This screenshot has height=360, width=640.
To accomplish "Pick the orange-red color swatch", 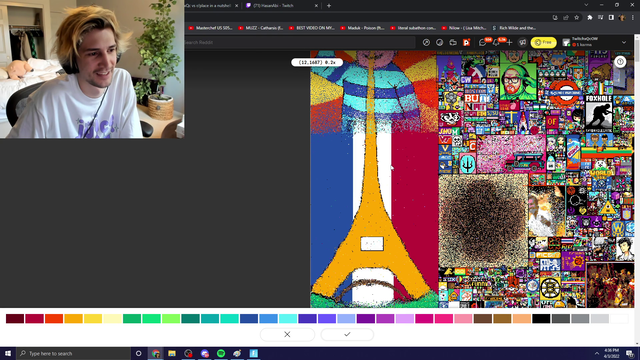I will coord(54,318).
